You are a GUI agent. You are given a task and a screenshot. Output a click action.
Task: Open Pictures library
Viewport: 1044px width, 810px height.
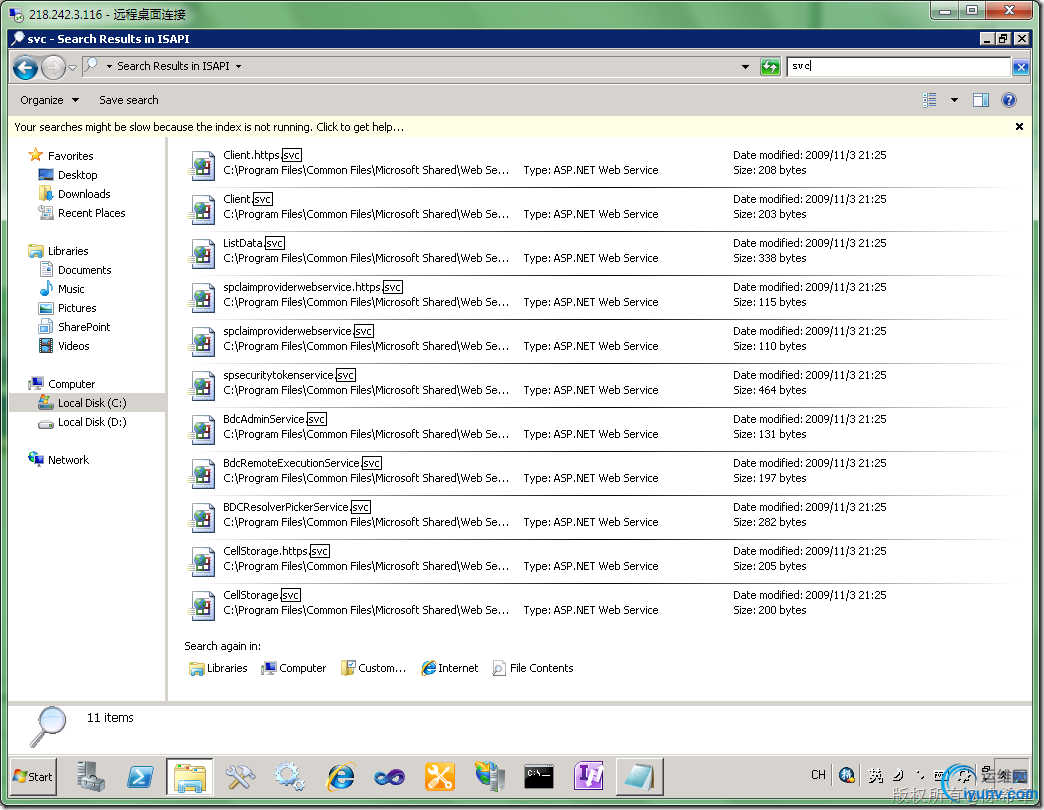pyautogui.click(x=68, y=307)
